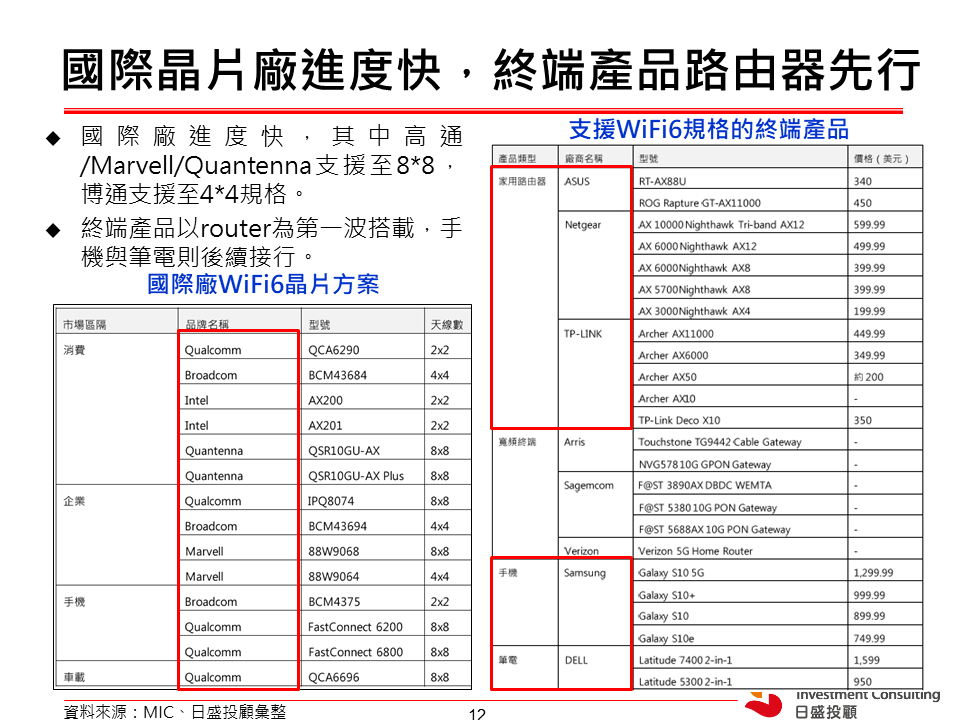Click the 天線數 column header
This screenshot has height=720, width=960.
click(x=446, y=325)
